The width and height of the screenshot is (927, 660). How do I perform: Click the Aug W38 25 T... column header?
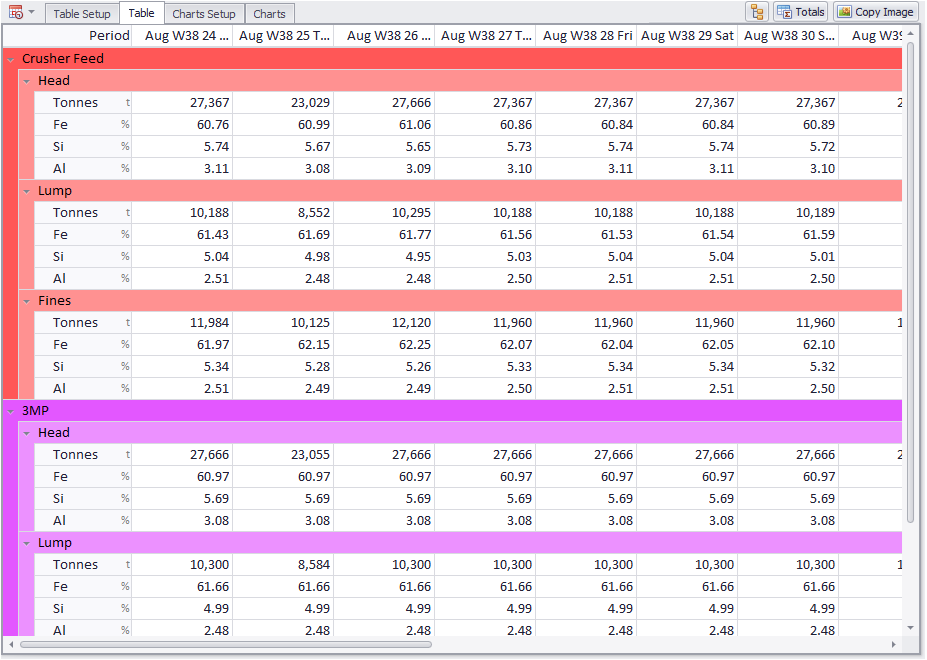(x=283, y=35)
